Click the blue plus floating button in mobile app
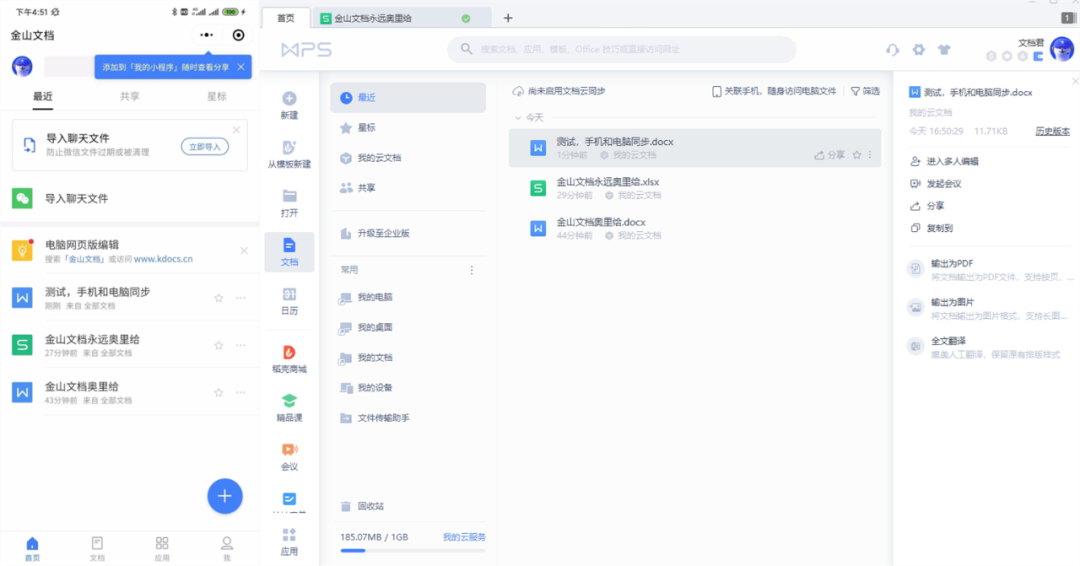This screenshot has height=566, width=1080. click(x=225, y=496)
